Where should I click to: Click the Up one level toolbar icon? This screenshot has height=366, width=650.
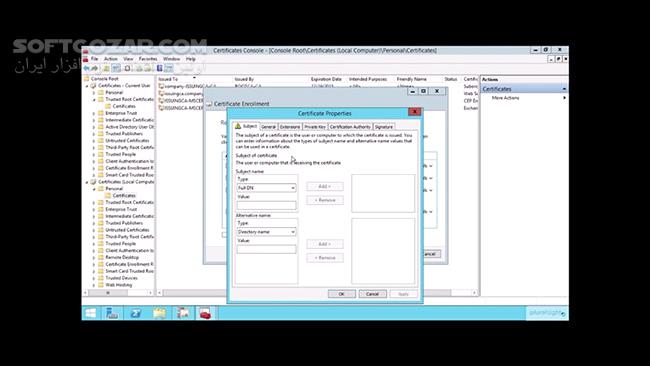tap(107, 68)
